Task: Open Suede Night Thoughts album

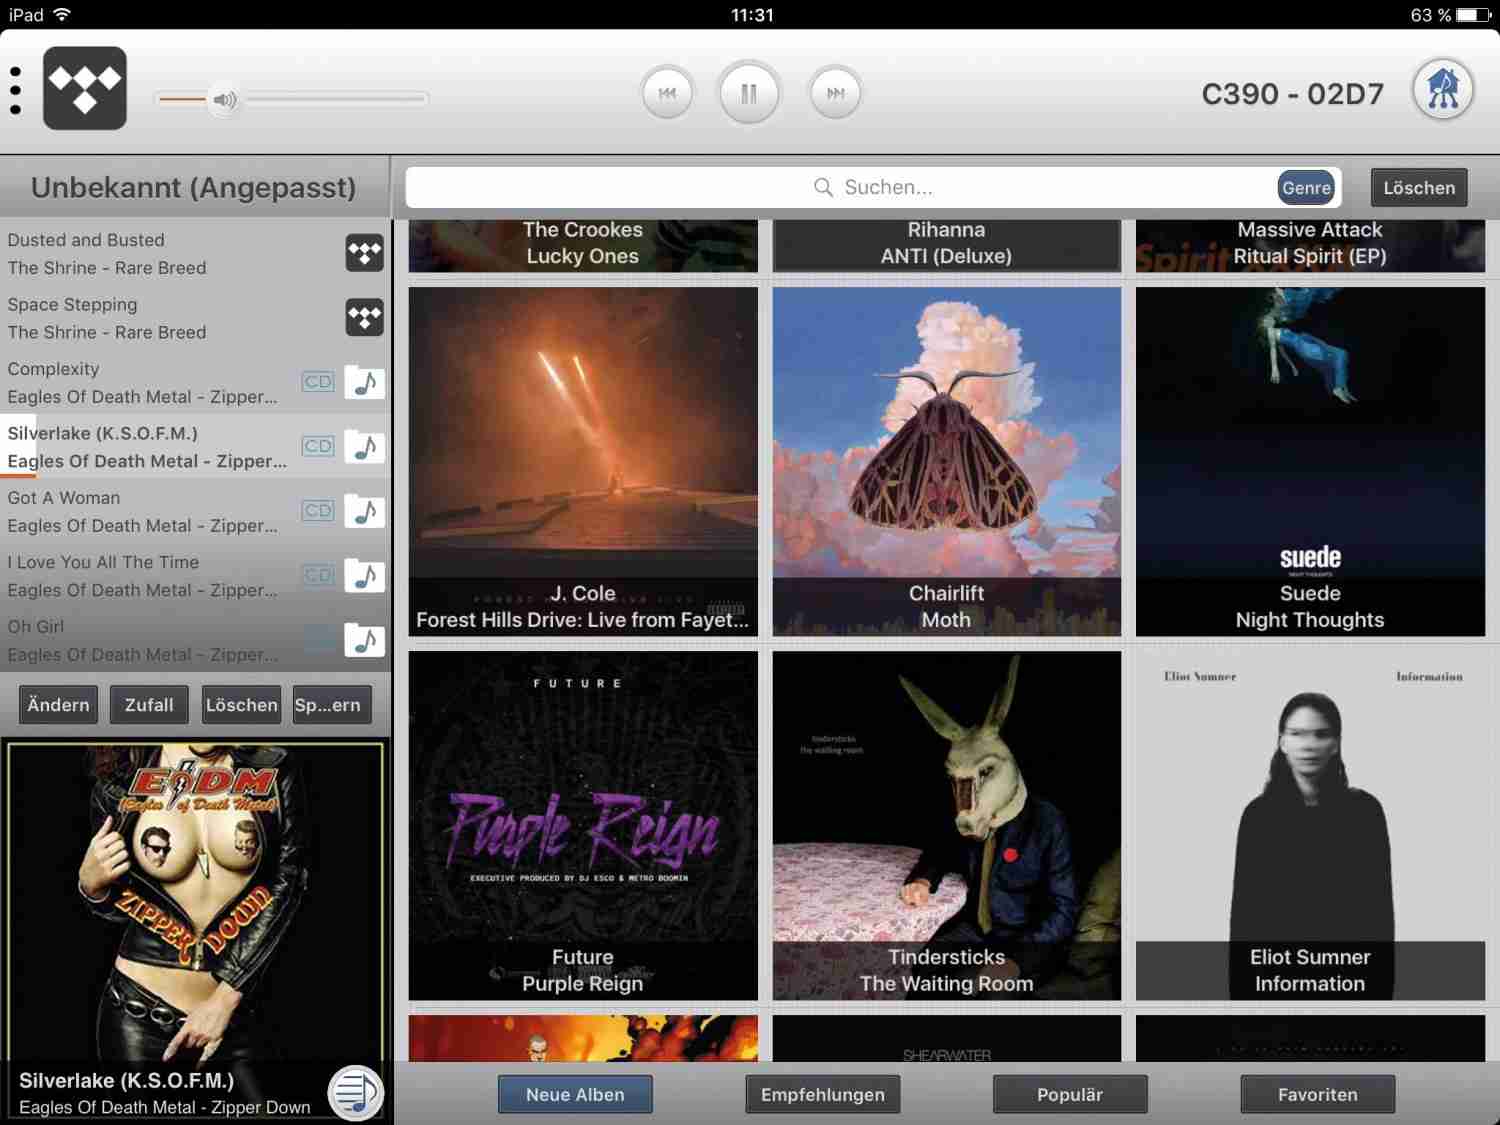Action: pyautogui.click(x=1310, y=462)
